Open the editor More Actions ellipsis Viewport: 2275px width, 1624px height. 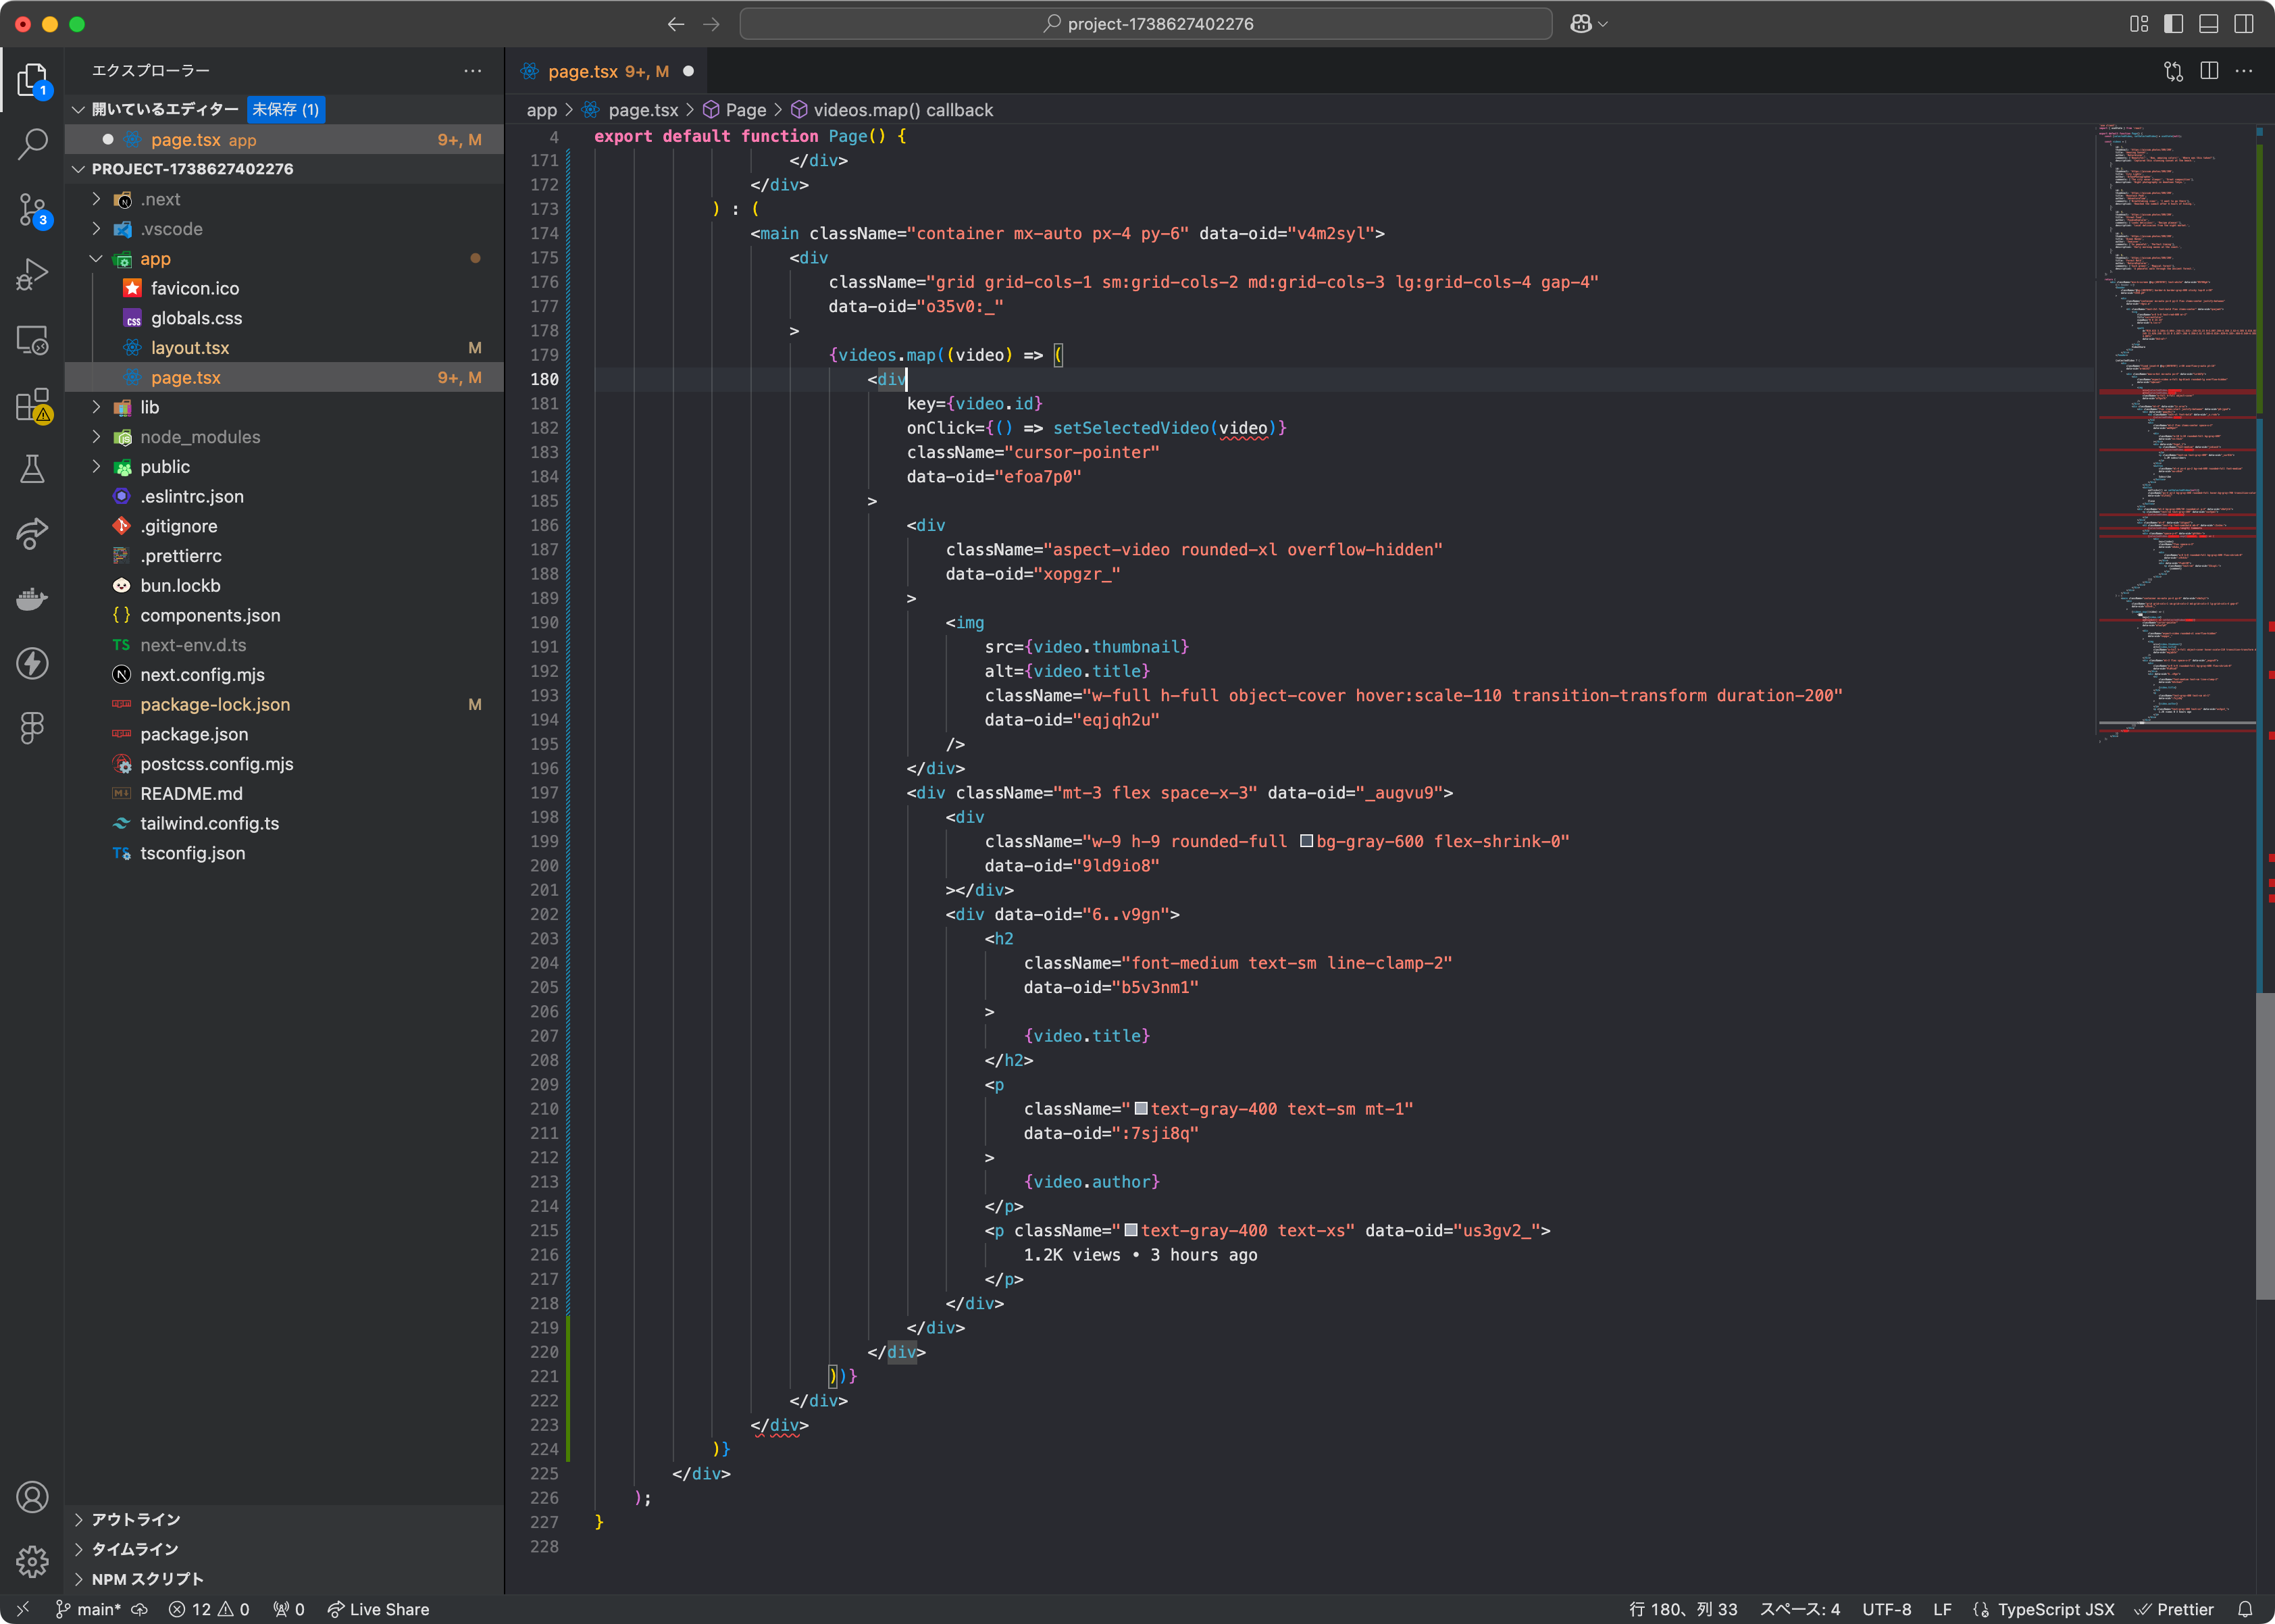(2244, 71)
